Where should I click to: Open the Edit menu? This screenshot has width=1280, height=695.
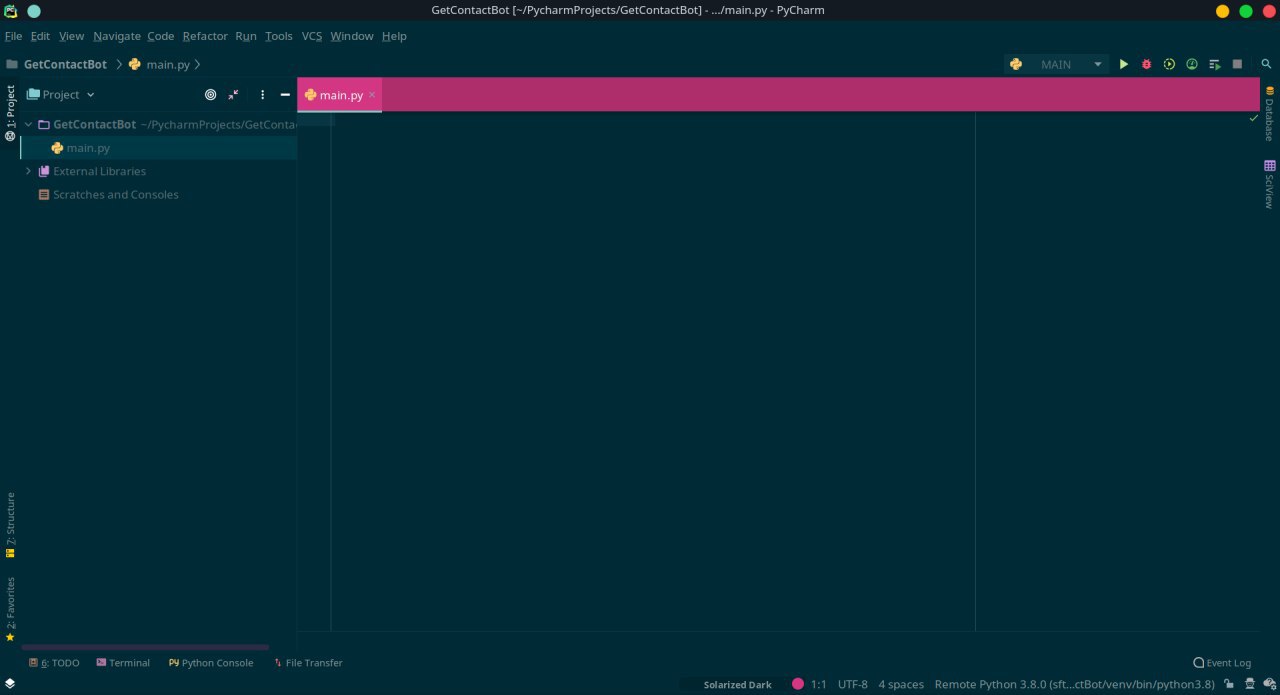pos(40,36)
